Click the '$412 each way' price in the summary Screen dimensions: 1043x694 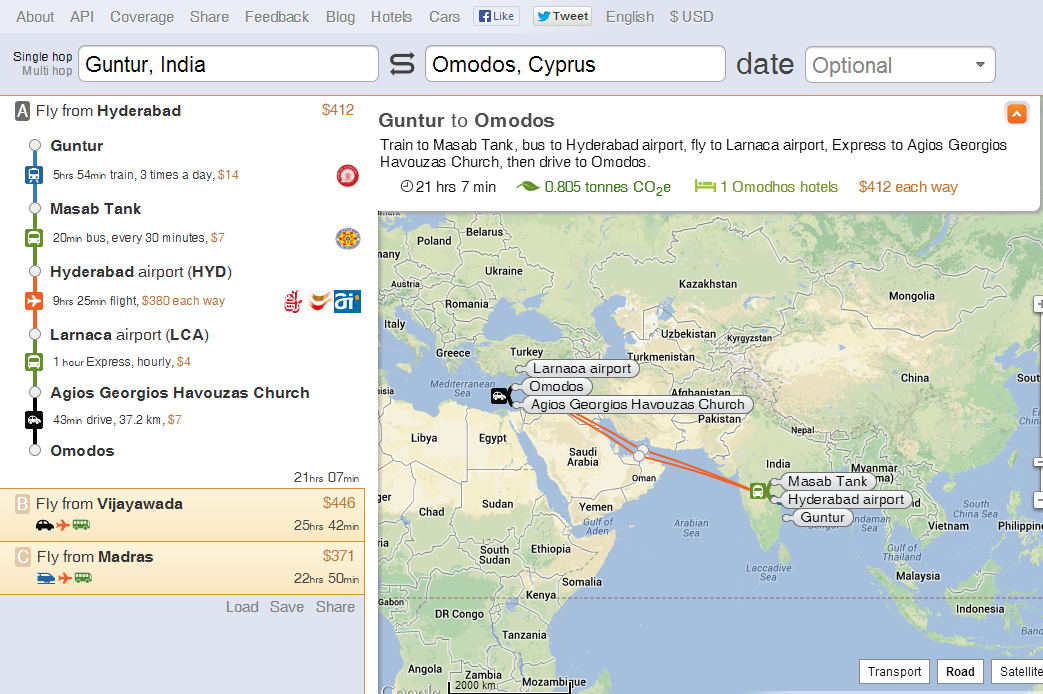(908, 187)
